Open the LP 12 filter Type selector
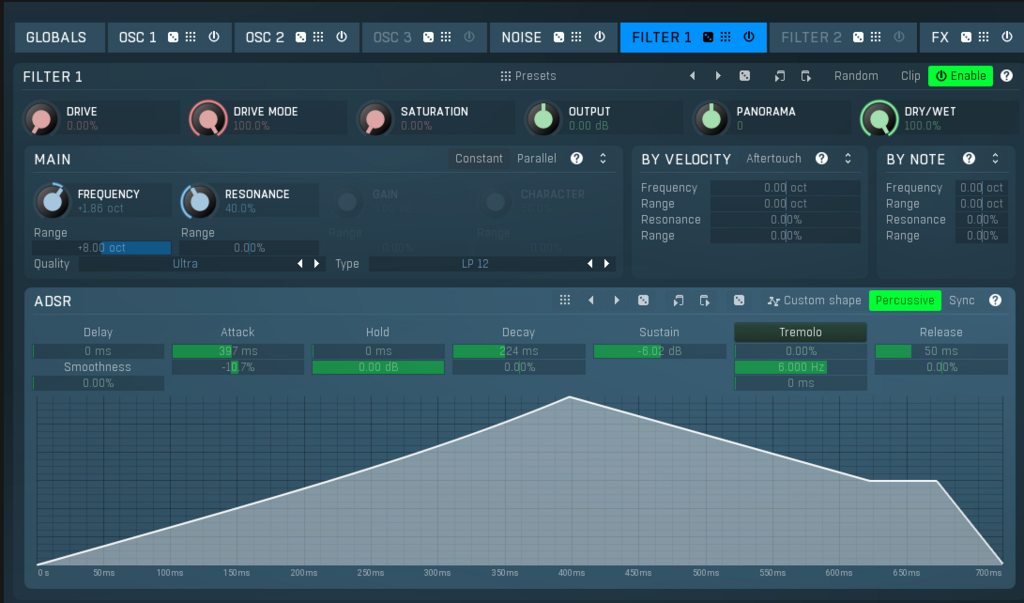Image resolution: width=1024 pixels, height=603 pixels. click(x=475, y=264)
